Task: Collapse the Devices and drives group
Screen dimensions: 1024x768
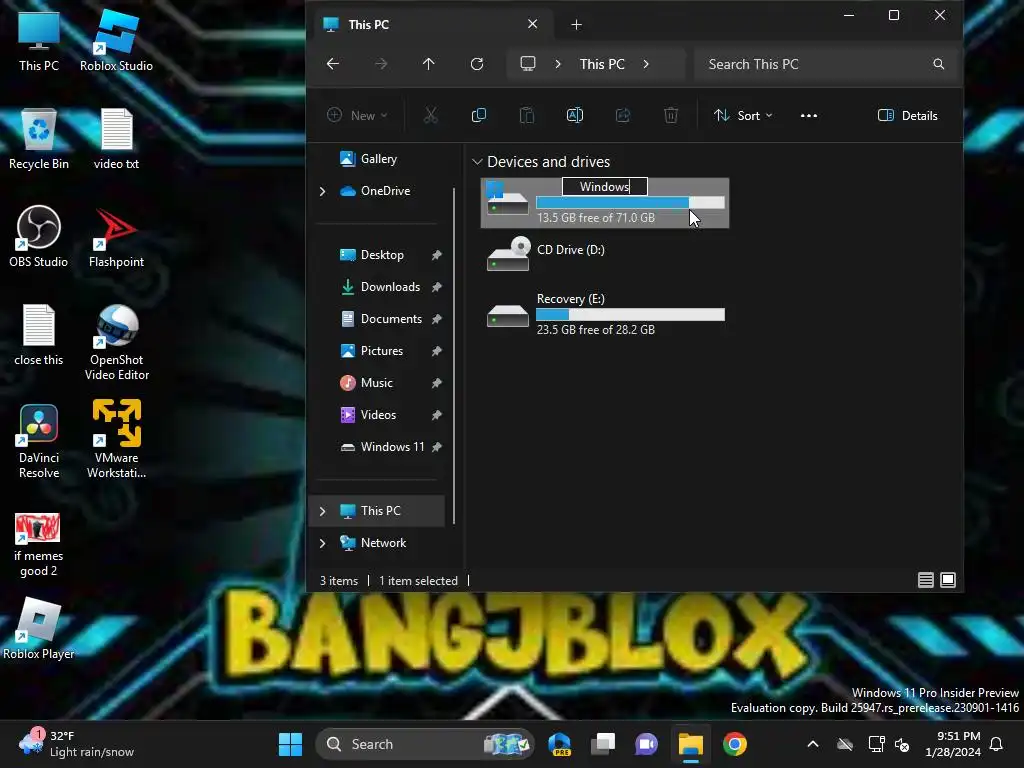Action: (477, 162)
